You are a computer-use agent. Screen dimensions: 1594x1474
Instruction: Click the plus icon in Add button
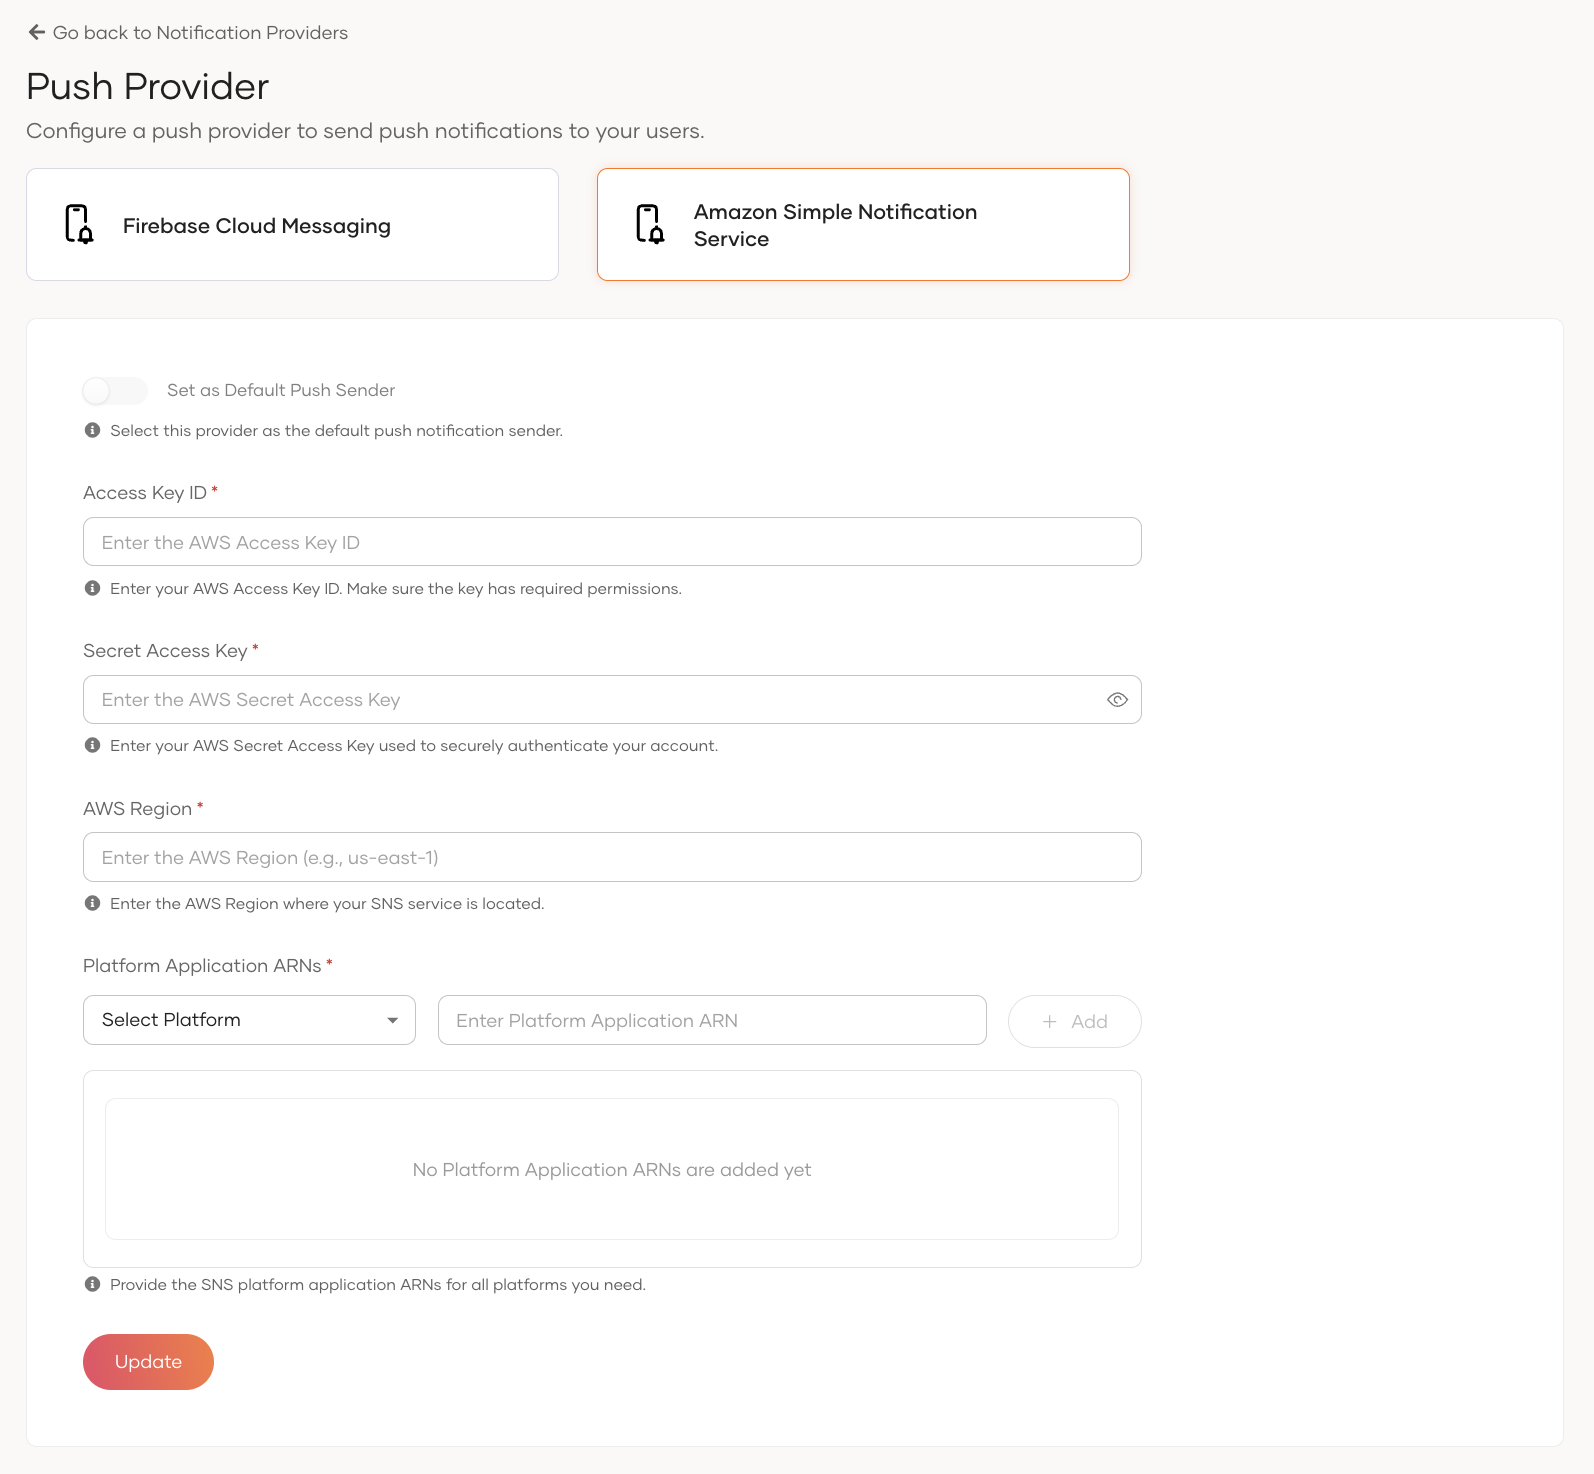[1049, 1021]
